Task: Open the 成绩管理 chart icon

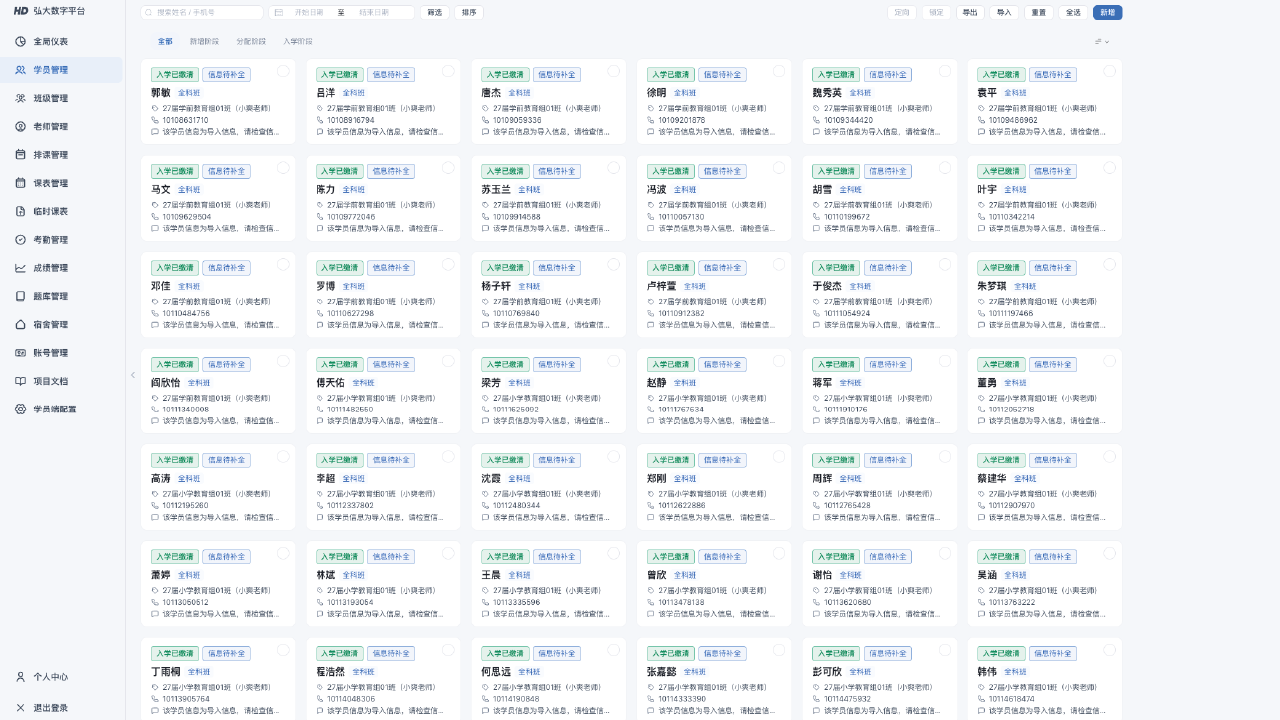Action: [20, 268]
